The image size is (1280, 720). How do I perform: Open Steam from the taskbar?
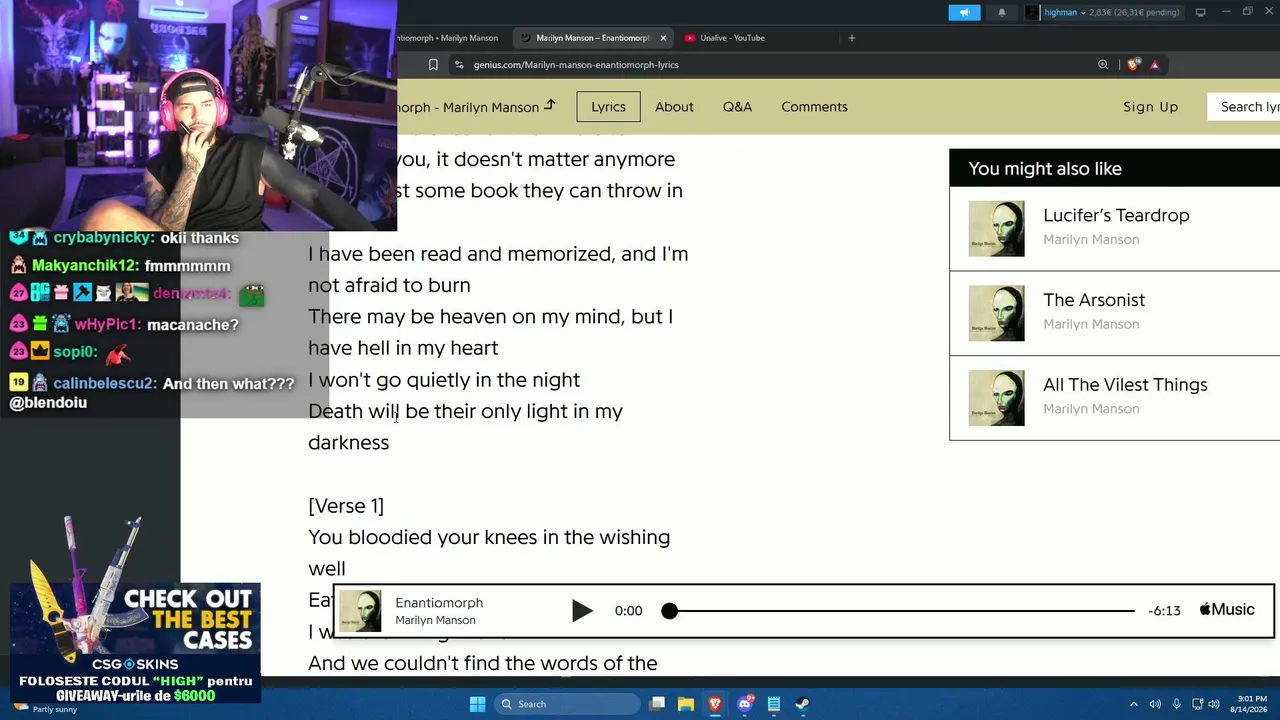[x=802, y=704]
